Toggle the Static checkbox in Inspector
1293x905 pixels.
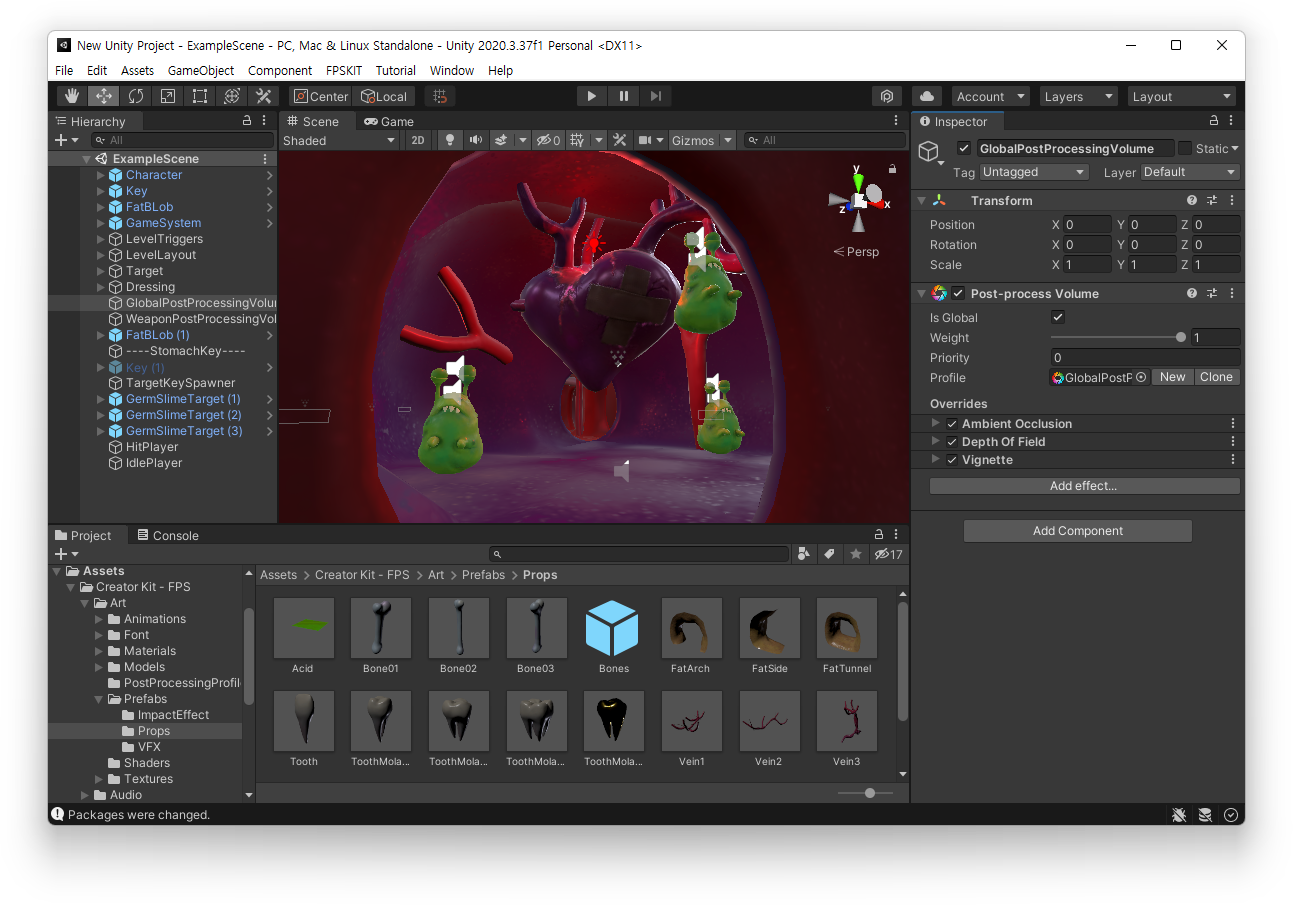tap(1185, 148)
